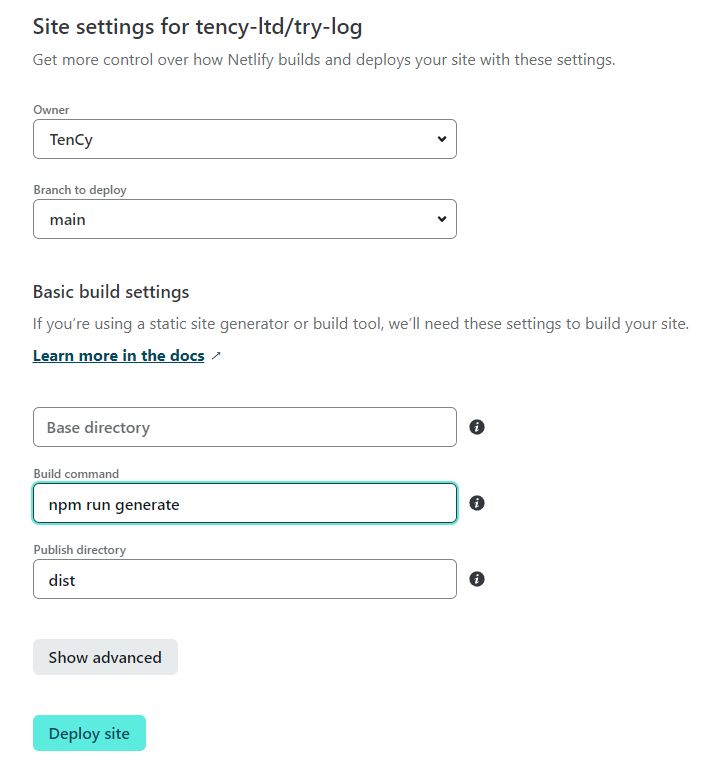Screen dimensions: 728x764
Task: Click the 'Build command' label text
Action: point(76,473)
